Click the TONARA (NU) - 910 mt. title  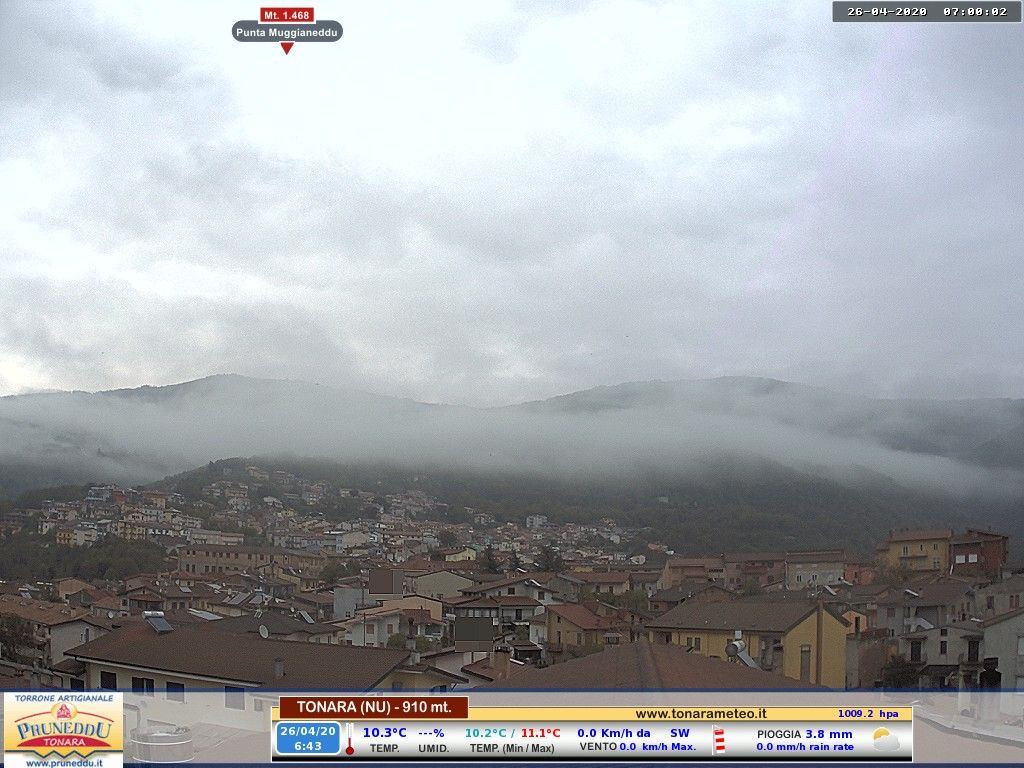(374, 707)
